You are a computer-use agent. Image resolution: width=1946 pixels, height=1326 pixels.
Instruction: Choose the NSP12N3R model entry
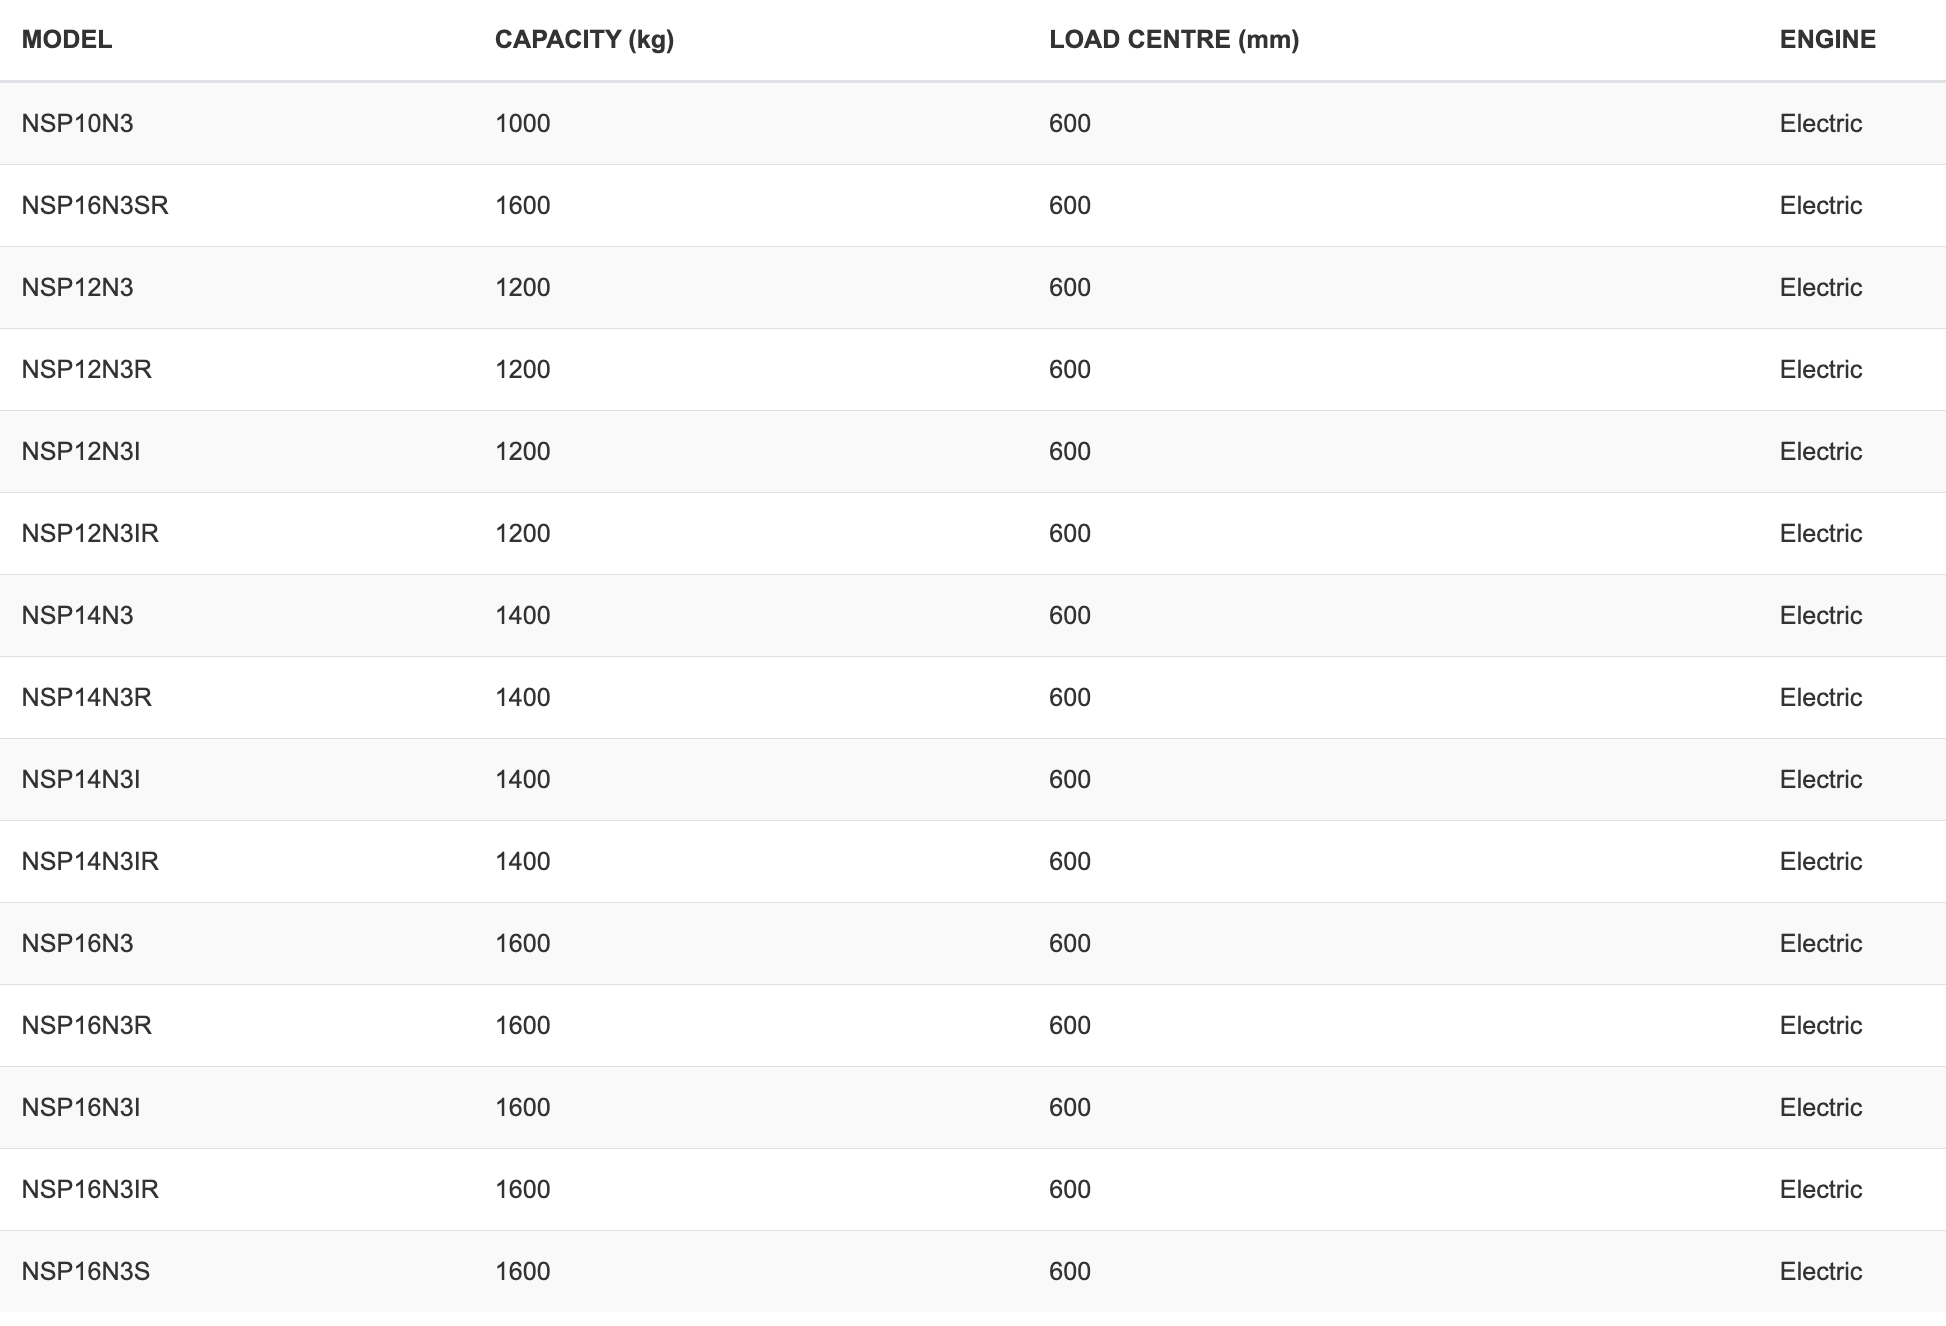87,369
